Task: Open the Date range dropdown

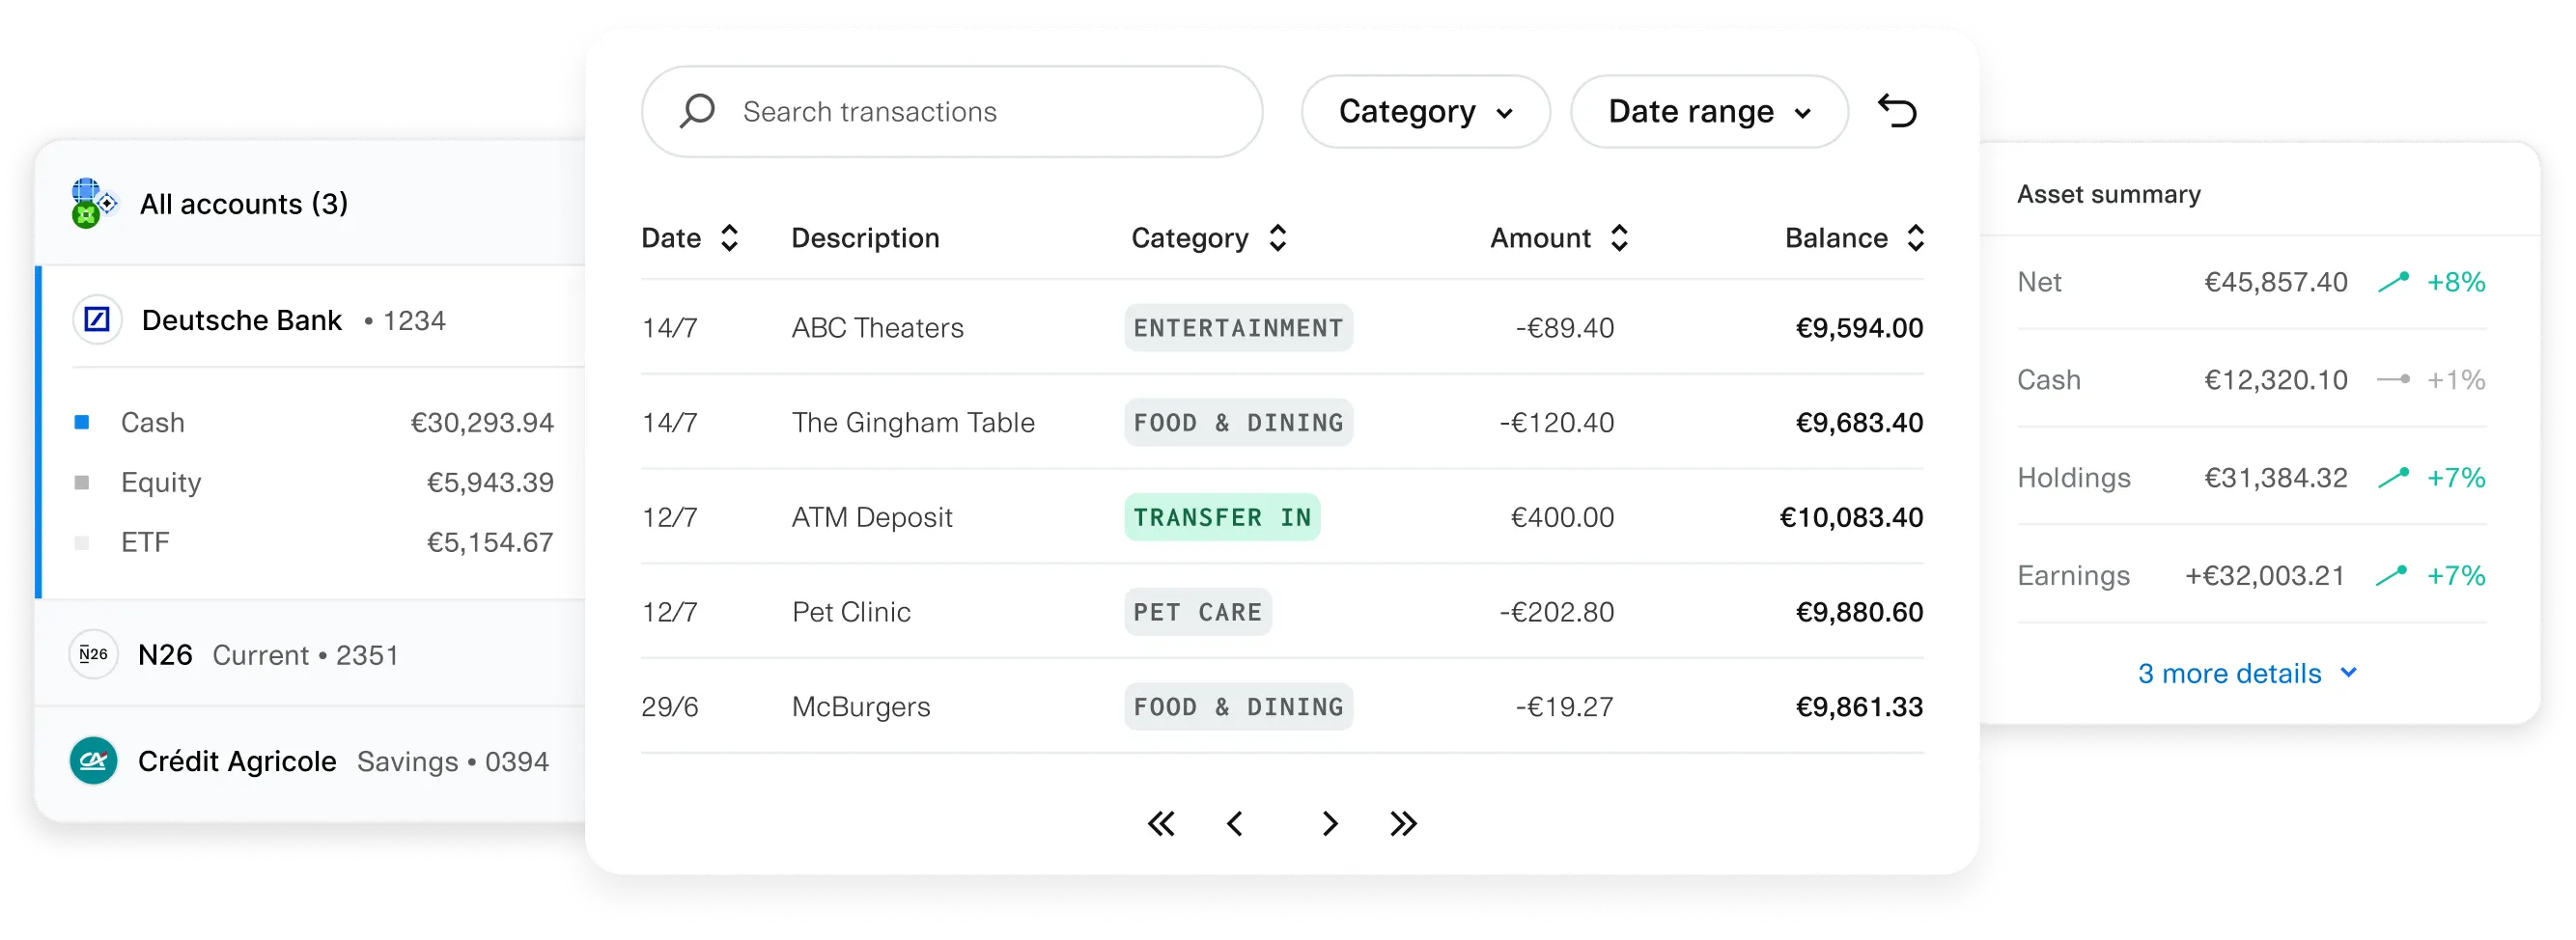Action: 1709,111
